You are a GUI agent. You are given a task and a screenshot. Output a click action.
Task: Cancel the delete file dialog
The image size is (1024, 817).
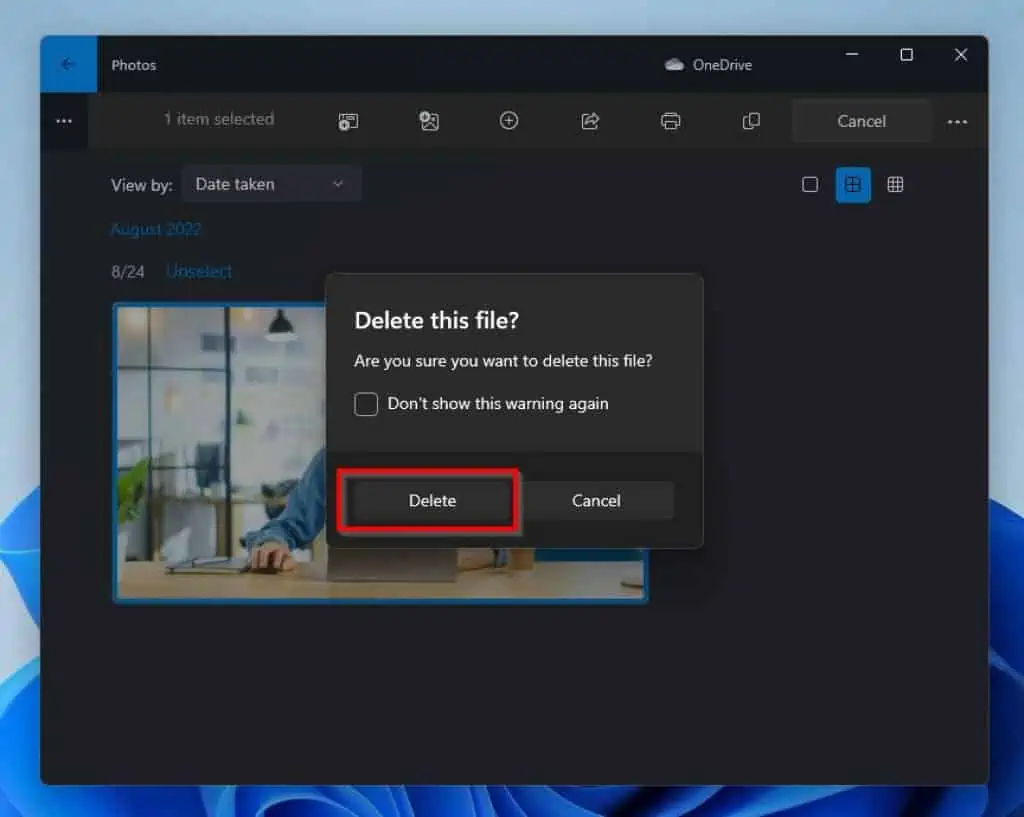tap(596, 501)
